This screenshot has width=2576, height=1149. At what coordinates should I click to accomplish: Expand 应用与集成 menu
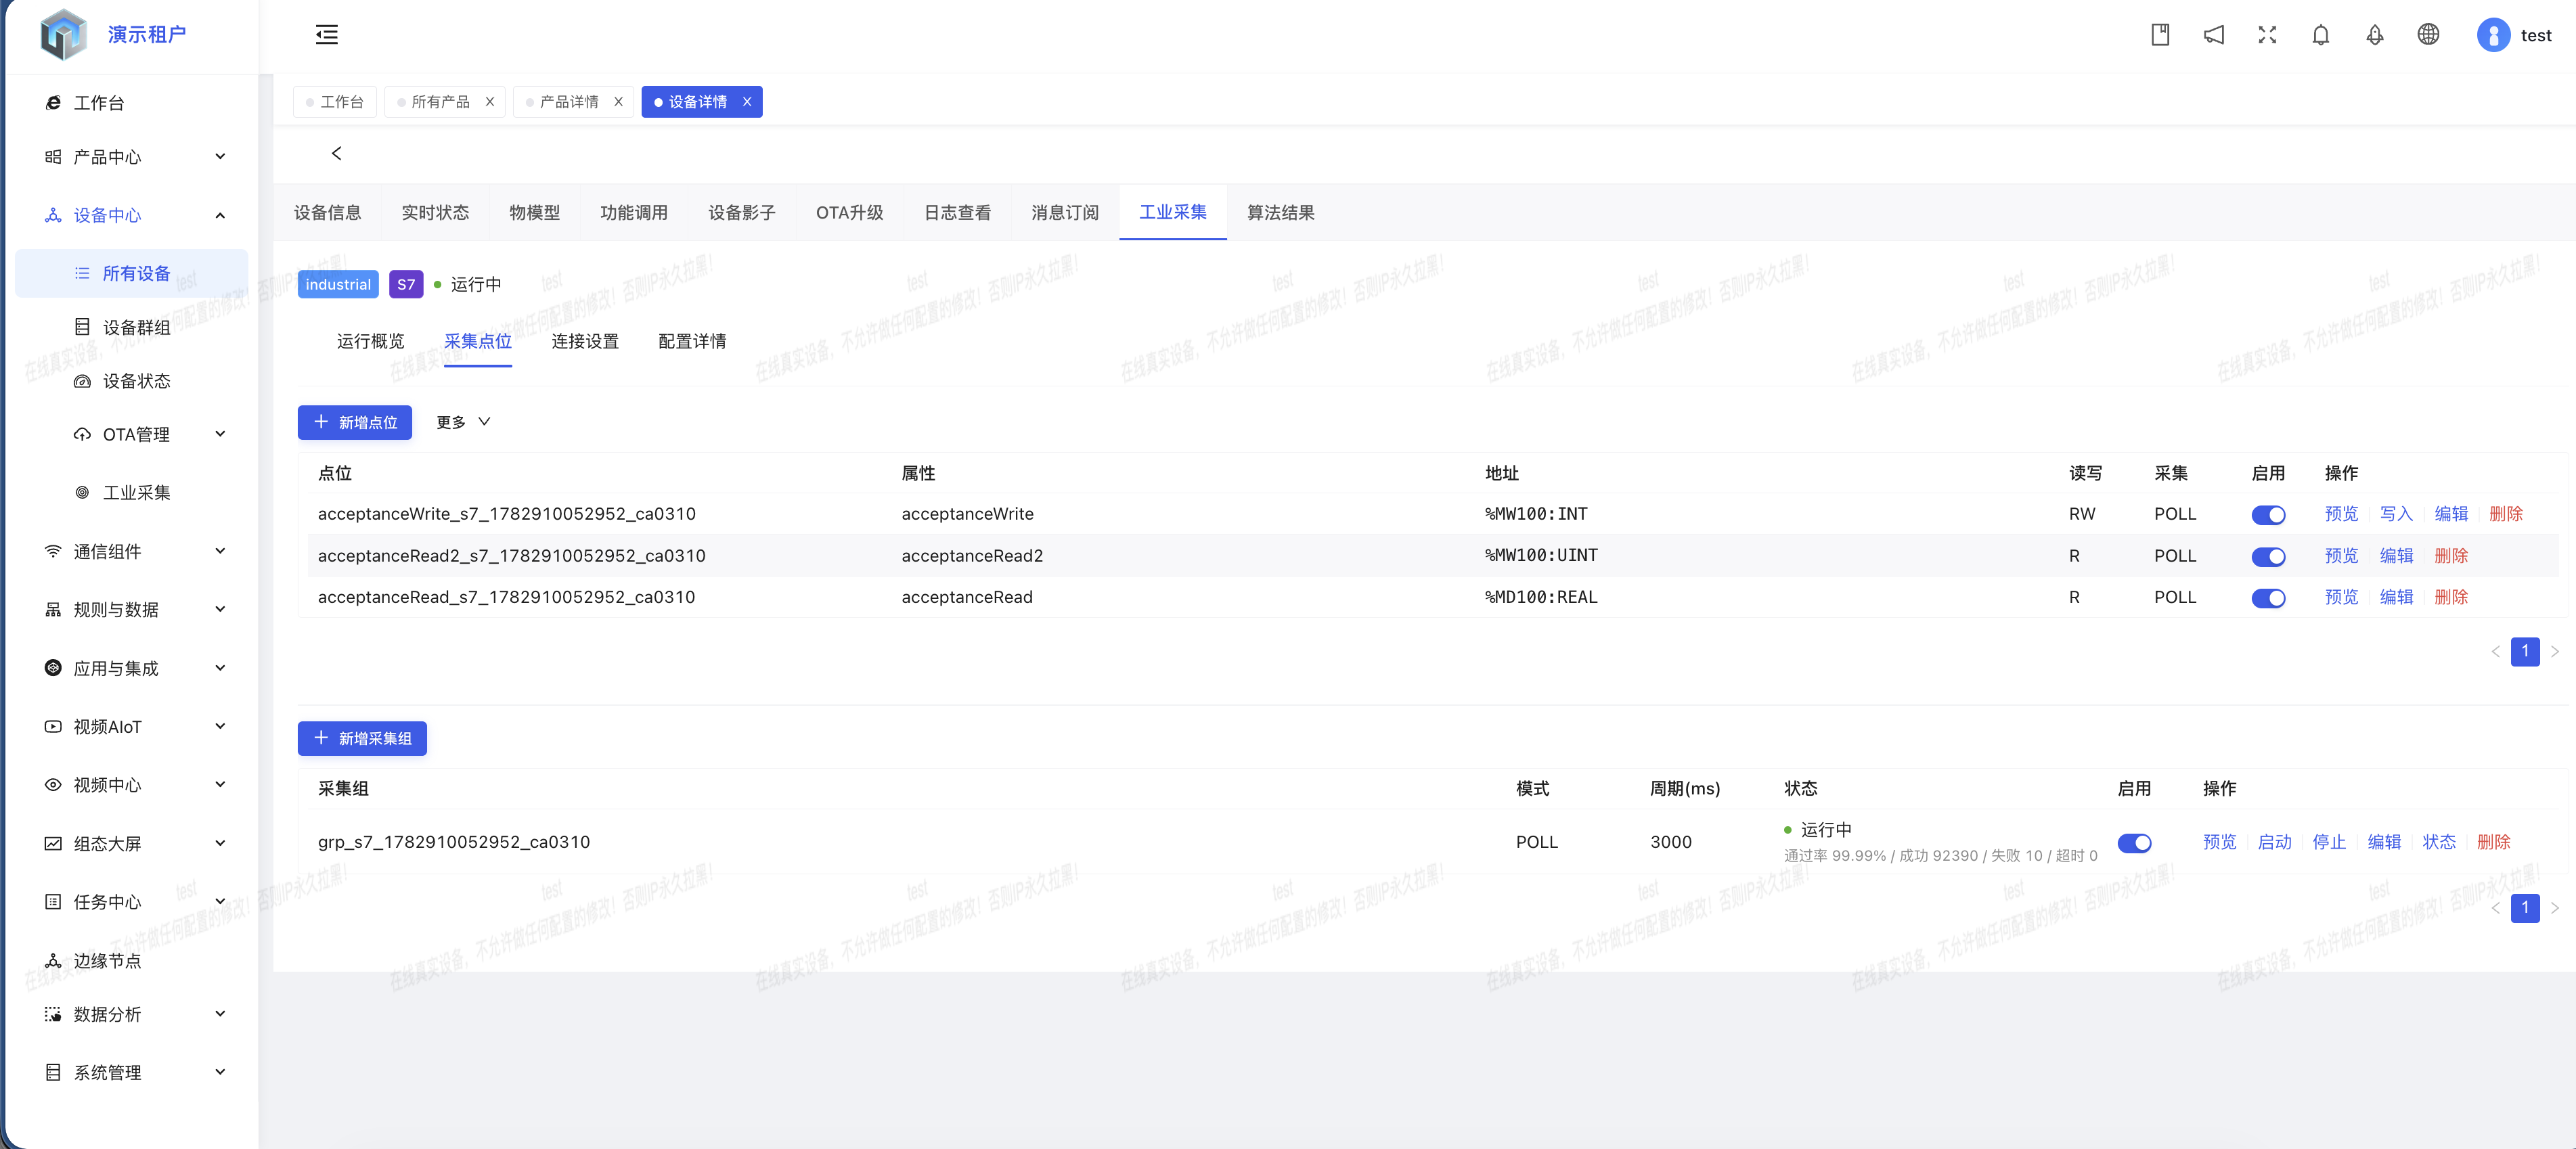tap(220, 668)
